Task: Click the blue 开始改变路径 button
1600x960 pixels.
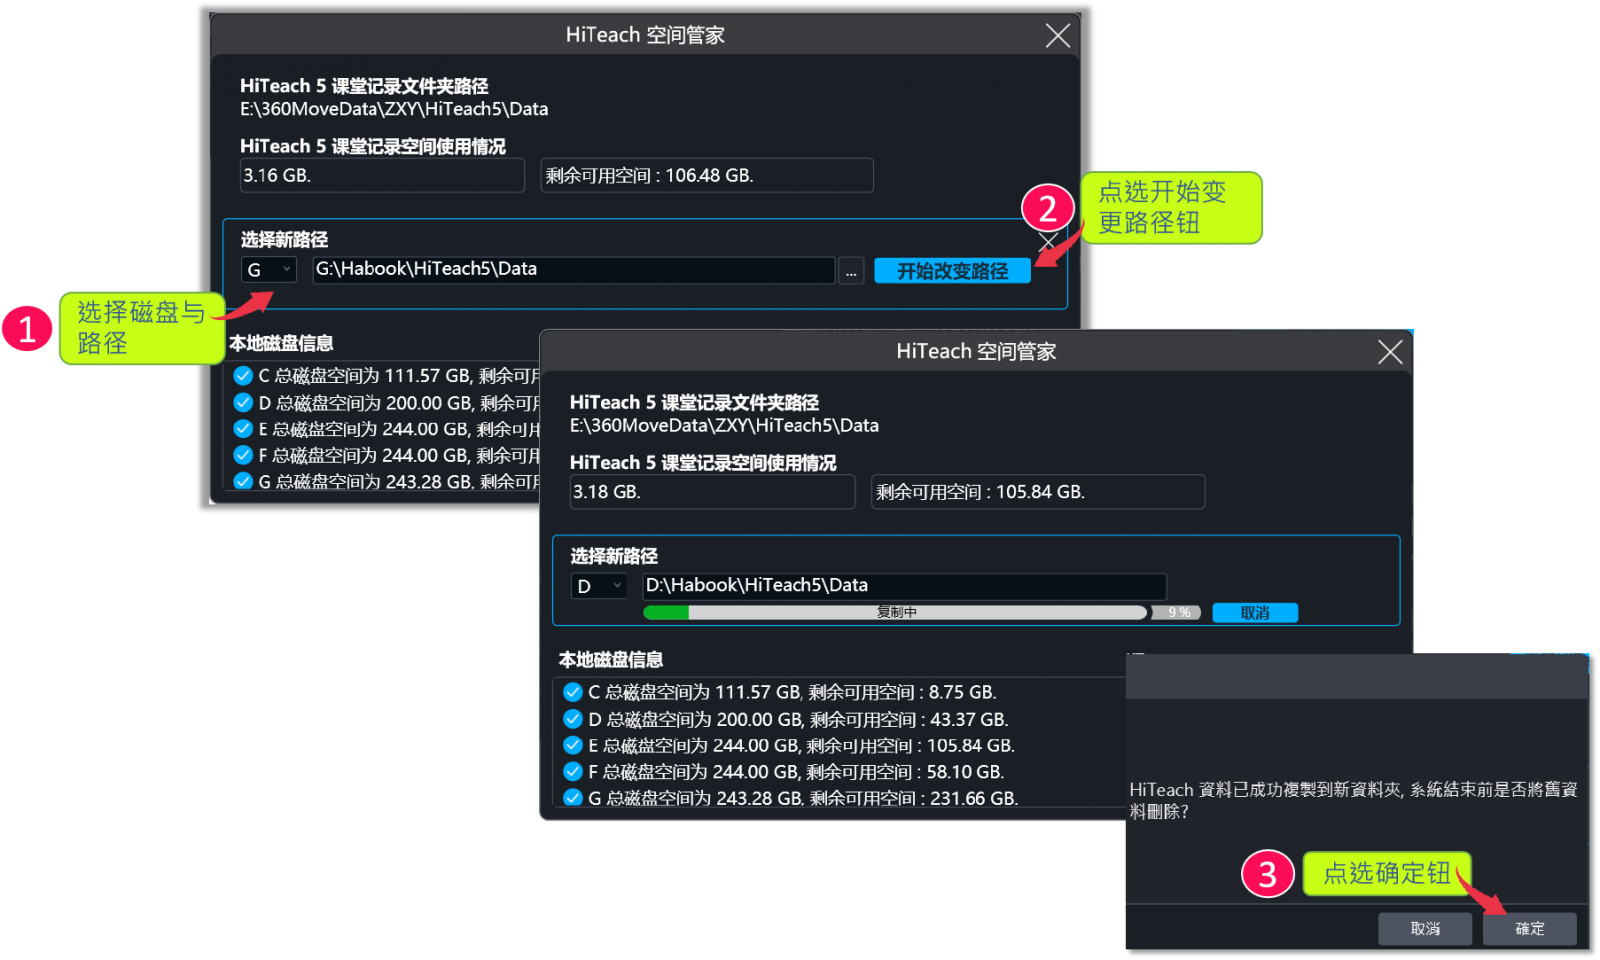Action: (x=952, y=271)
